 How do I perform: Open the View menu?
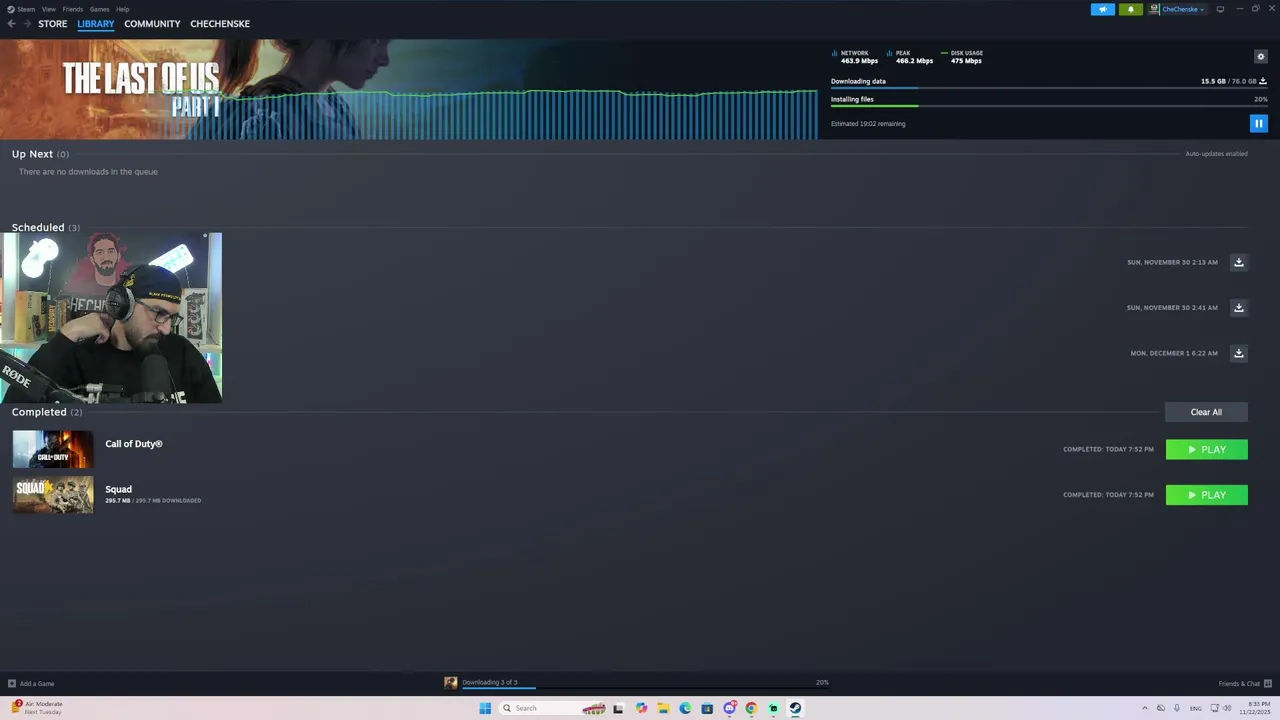49,9
